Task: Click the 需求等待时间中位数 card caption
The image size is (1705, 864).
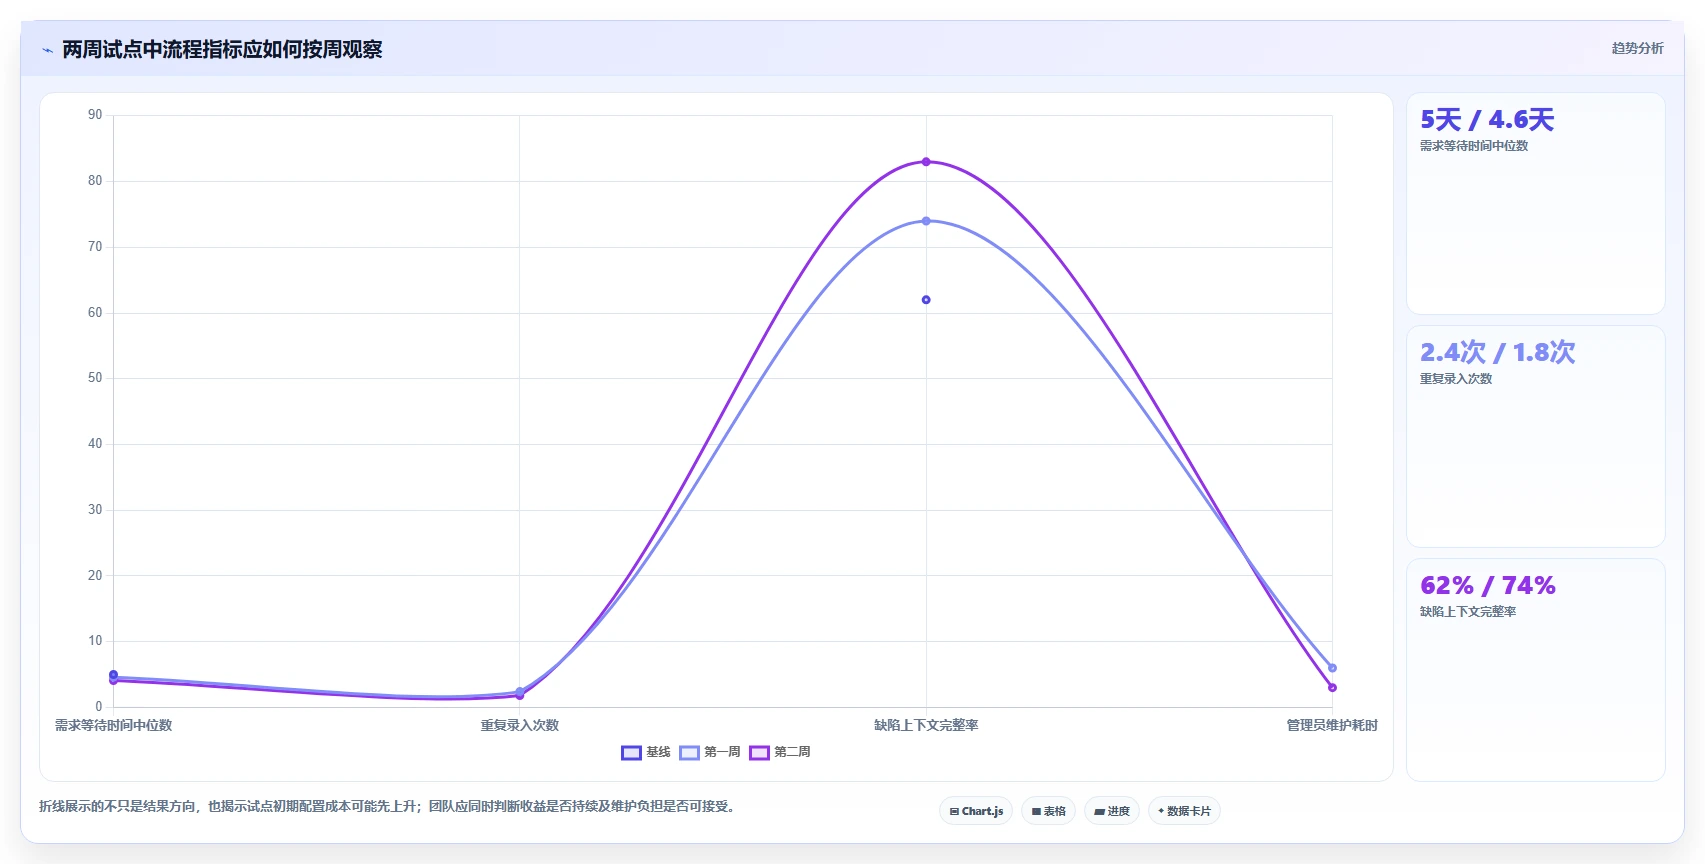Action: 1474,146
